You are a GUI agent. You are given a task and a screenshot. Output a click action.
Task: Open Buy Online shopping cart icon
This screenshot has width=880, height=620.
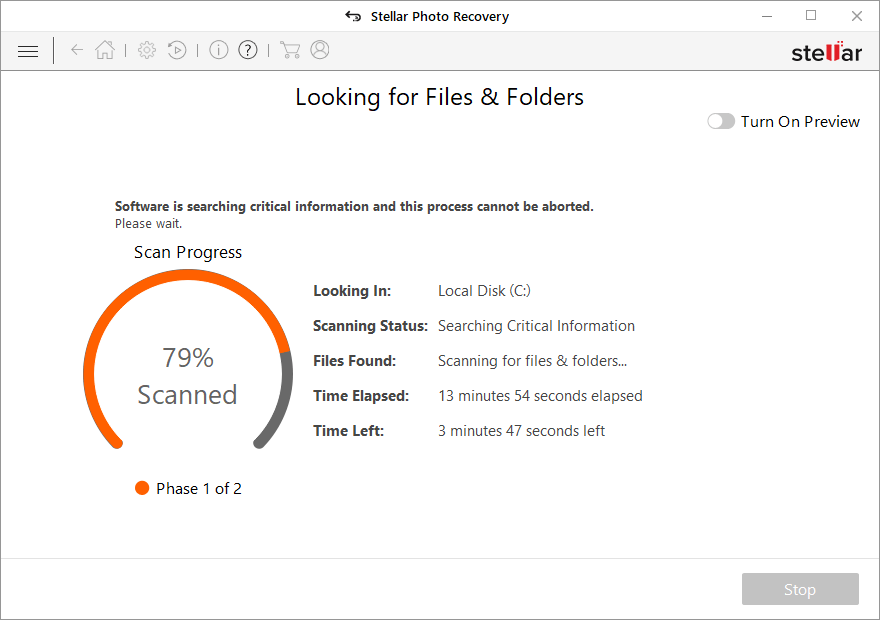click(x=290, y=50)
